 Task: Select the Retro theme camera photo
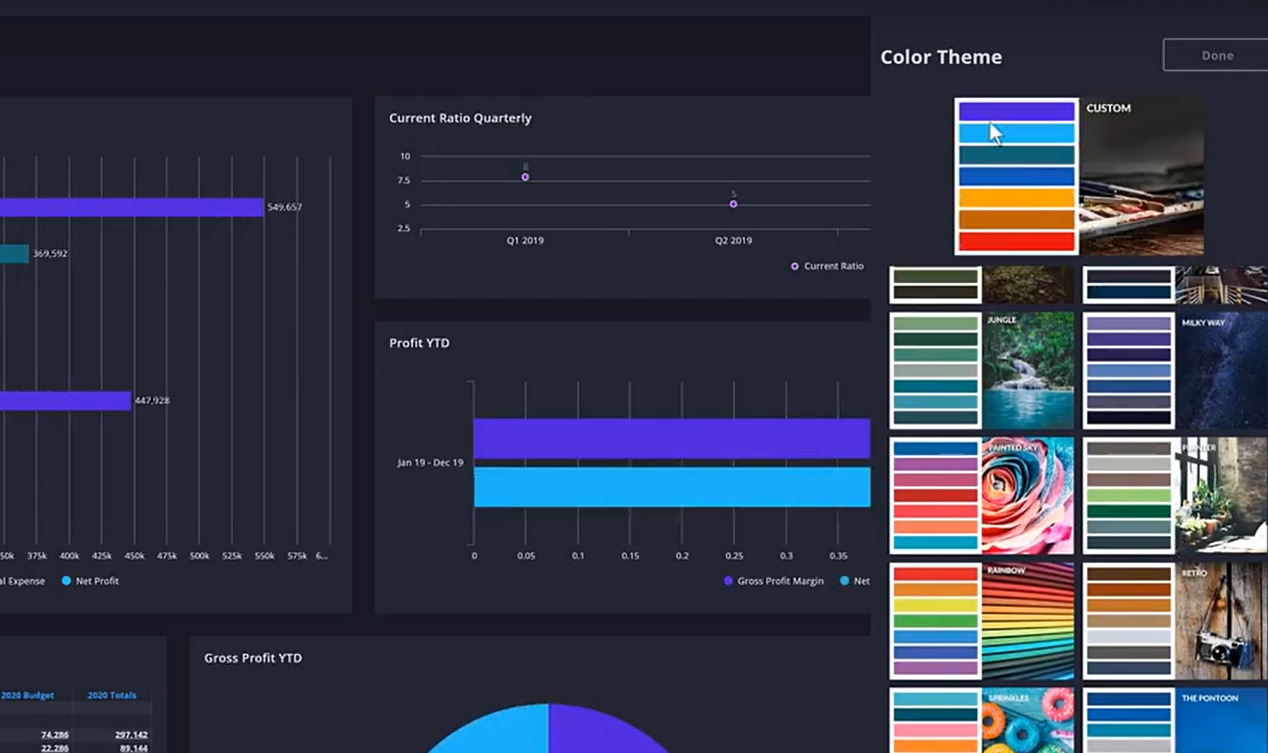pyautogui.click(x=1222, y=621)
